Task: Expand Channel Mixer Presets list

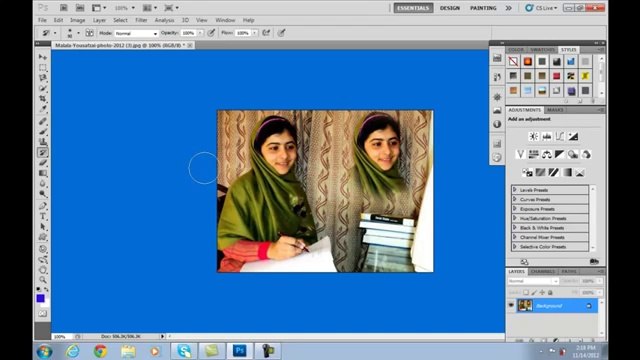Action: click(515, 237)
